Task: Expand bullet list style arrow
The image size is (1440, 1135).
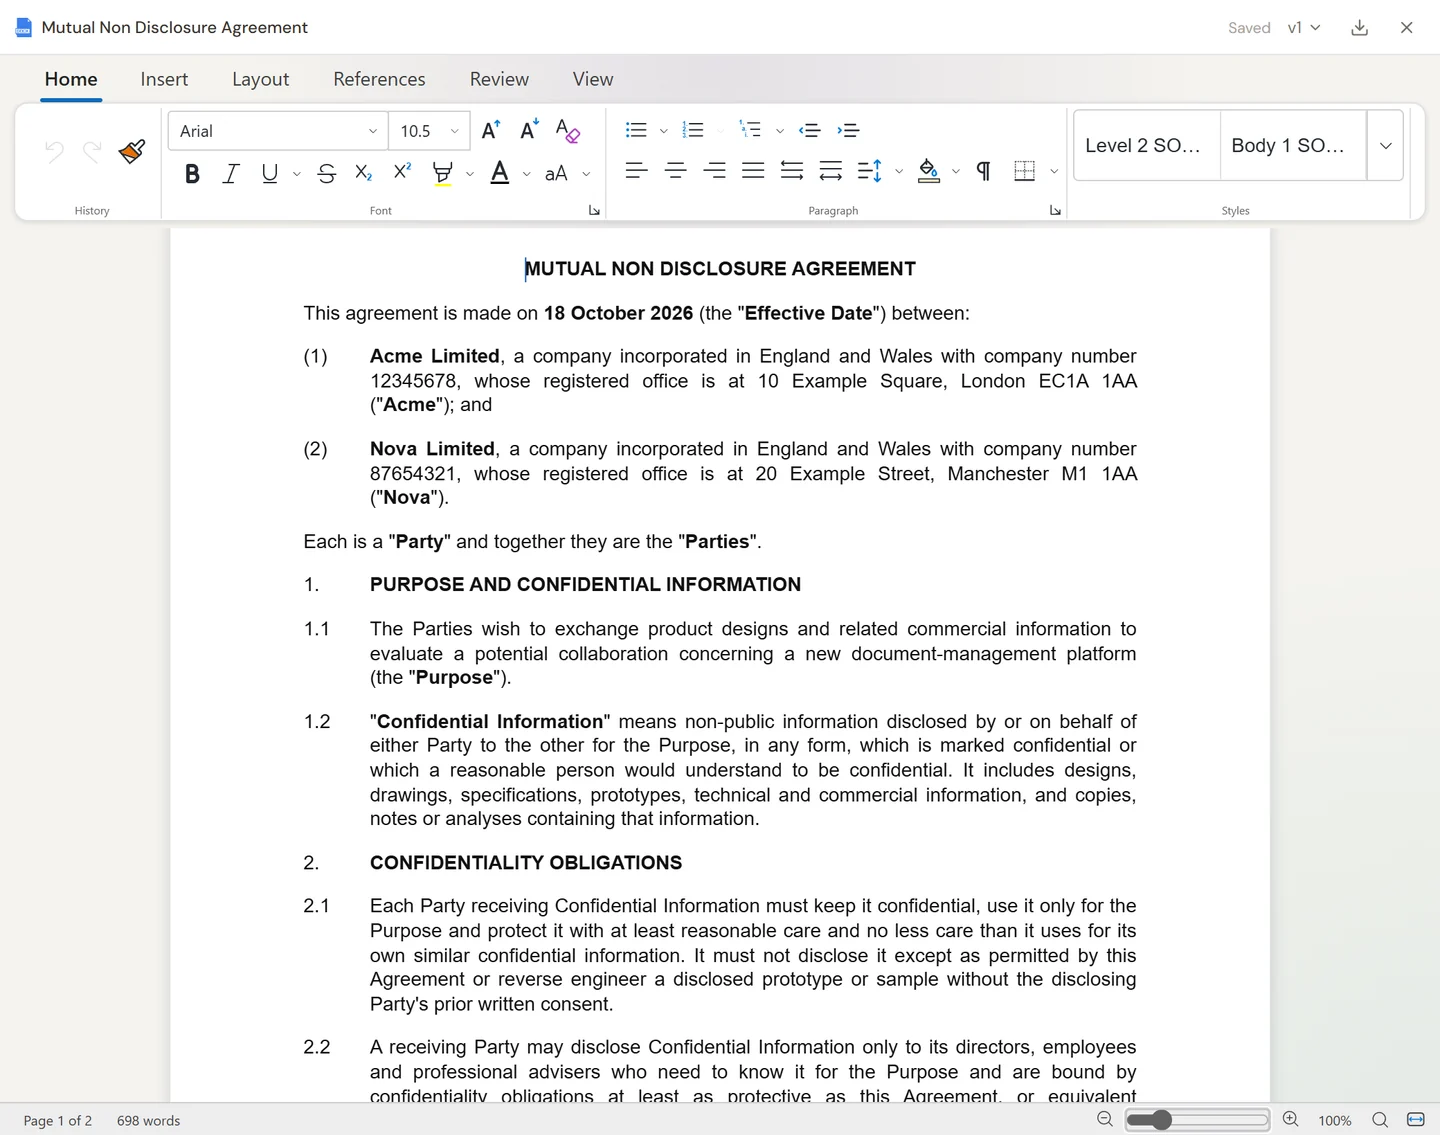Action: pyautogui.click(x=663, y=131)
